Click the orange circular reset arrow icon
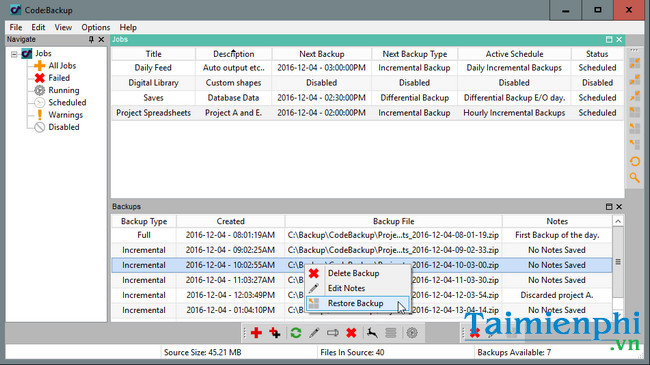The width and height of the screenshot is (650, 365). 635,161
